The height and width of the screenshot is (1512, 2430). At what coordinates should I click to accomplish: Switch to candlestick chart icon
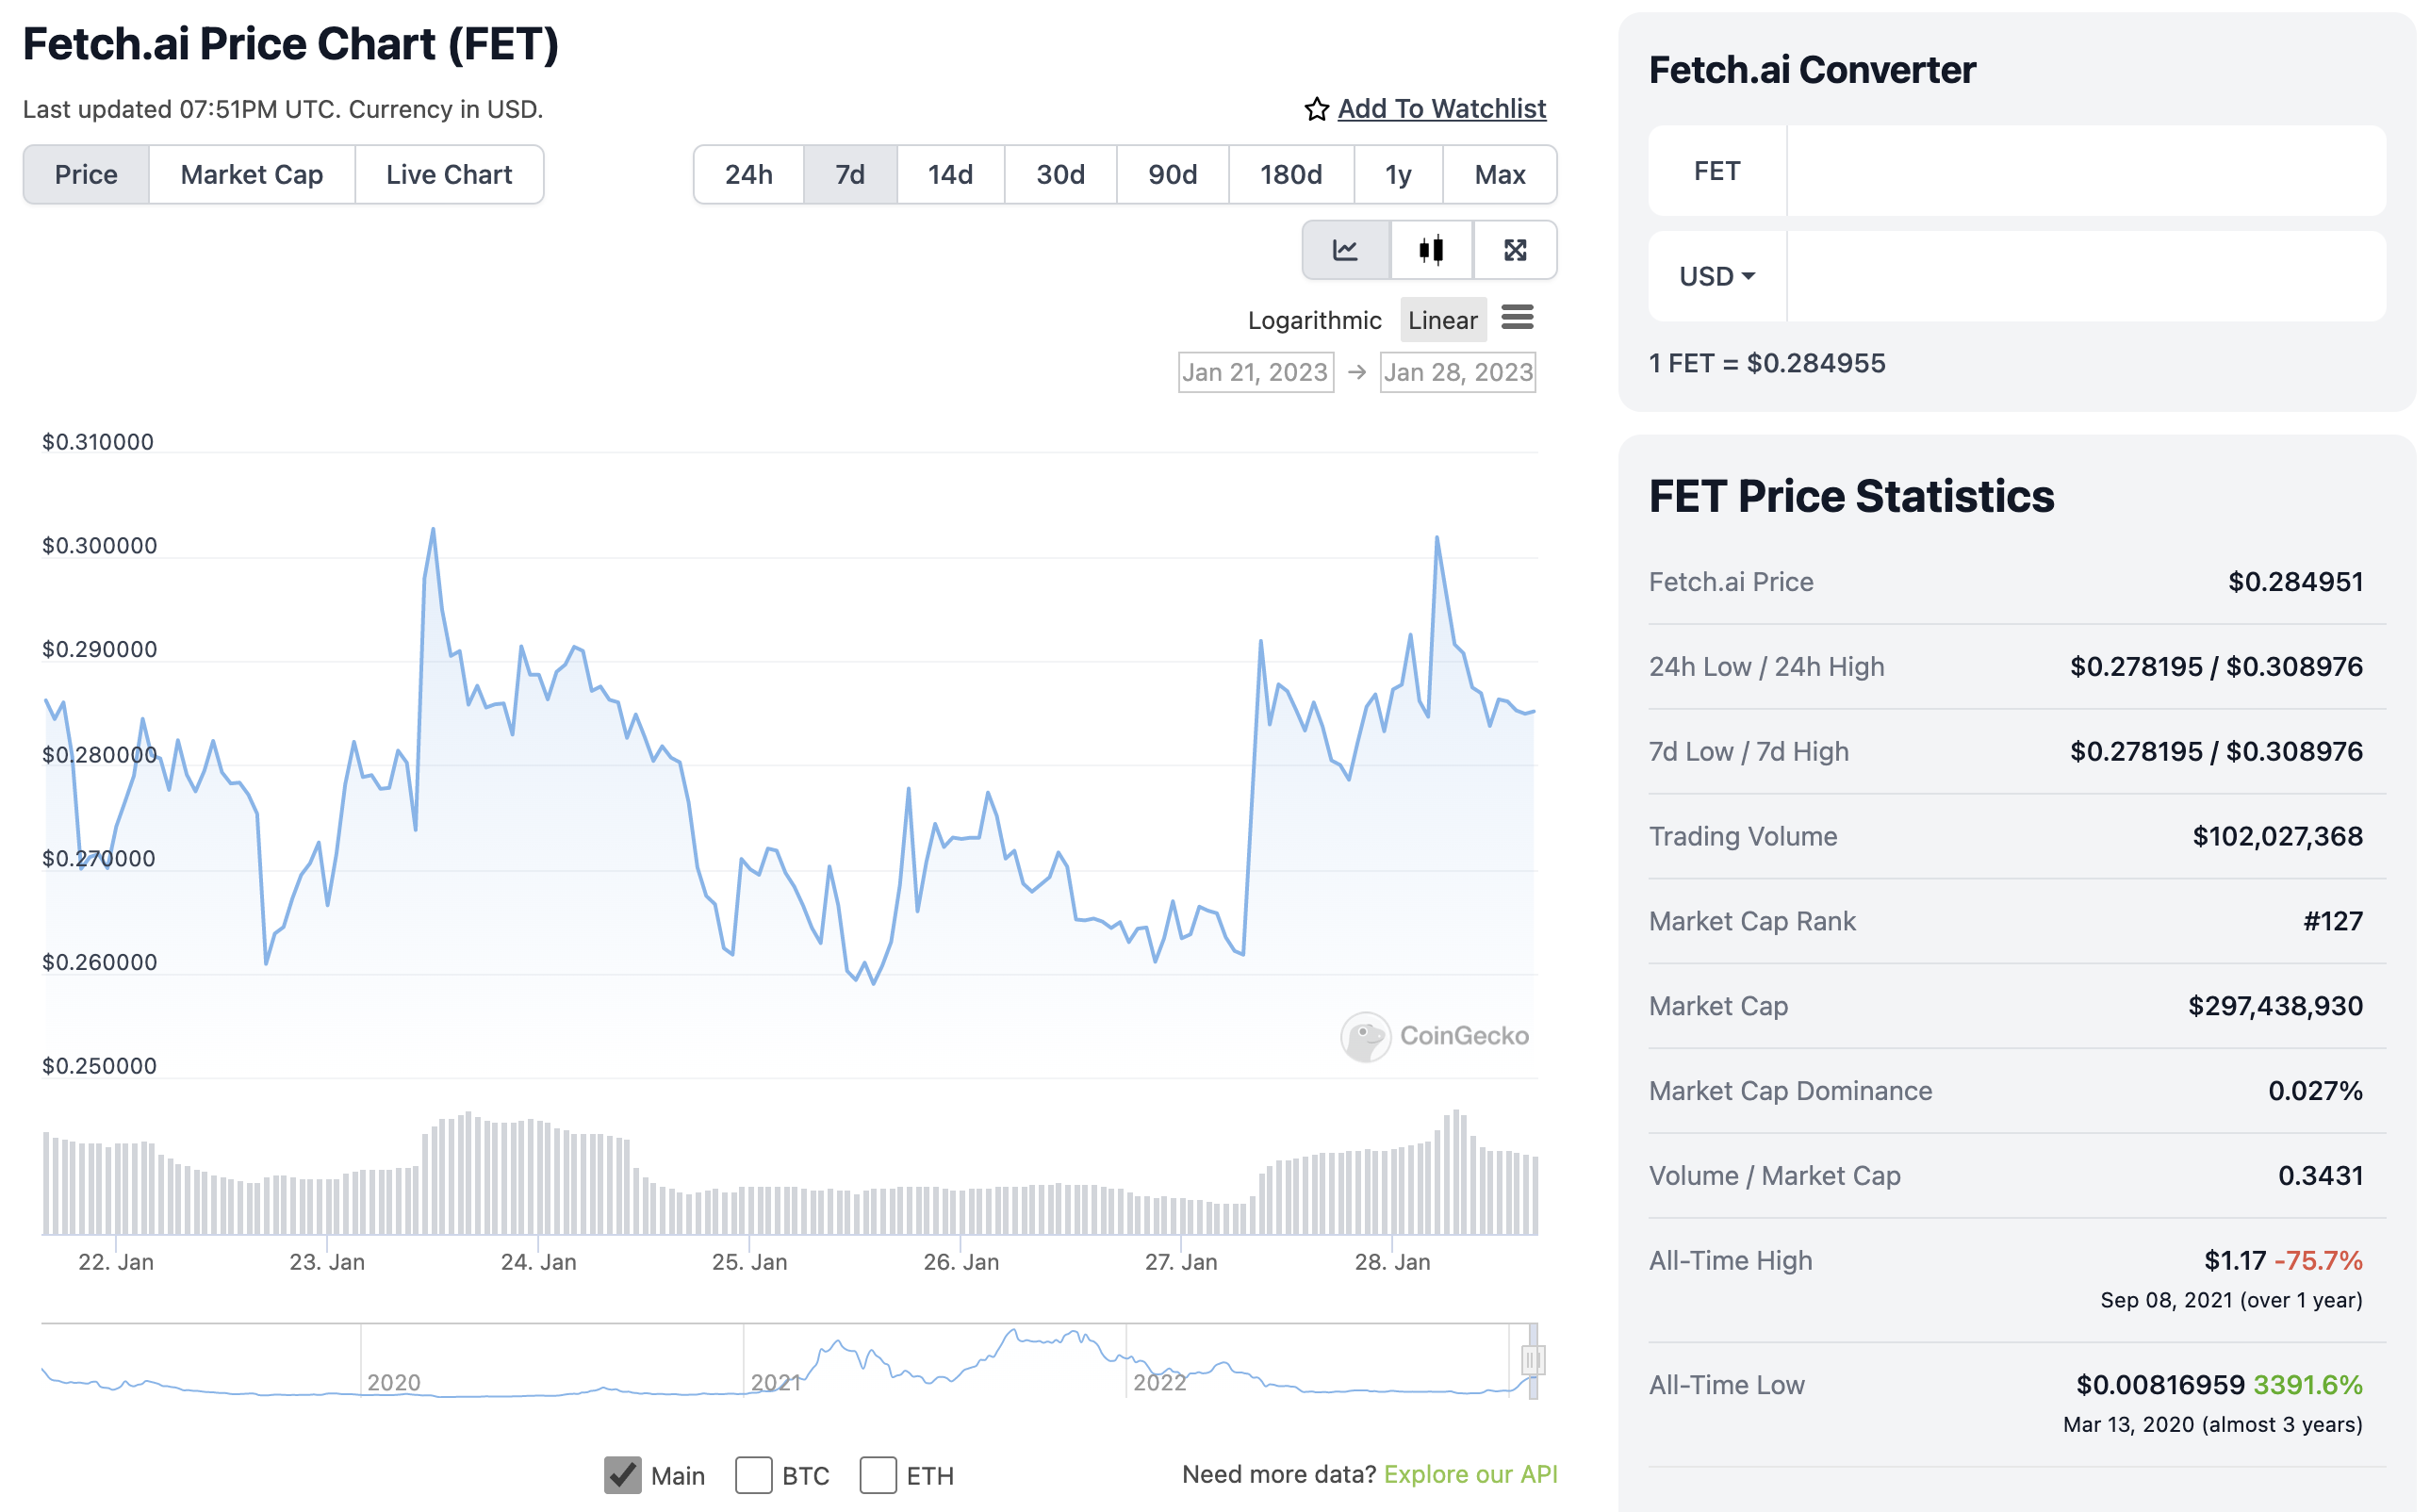[1431, 250]
